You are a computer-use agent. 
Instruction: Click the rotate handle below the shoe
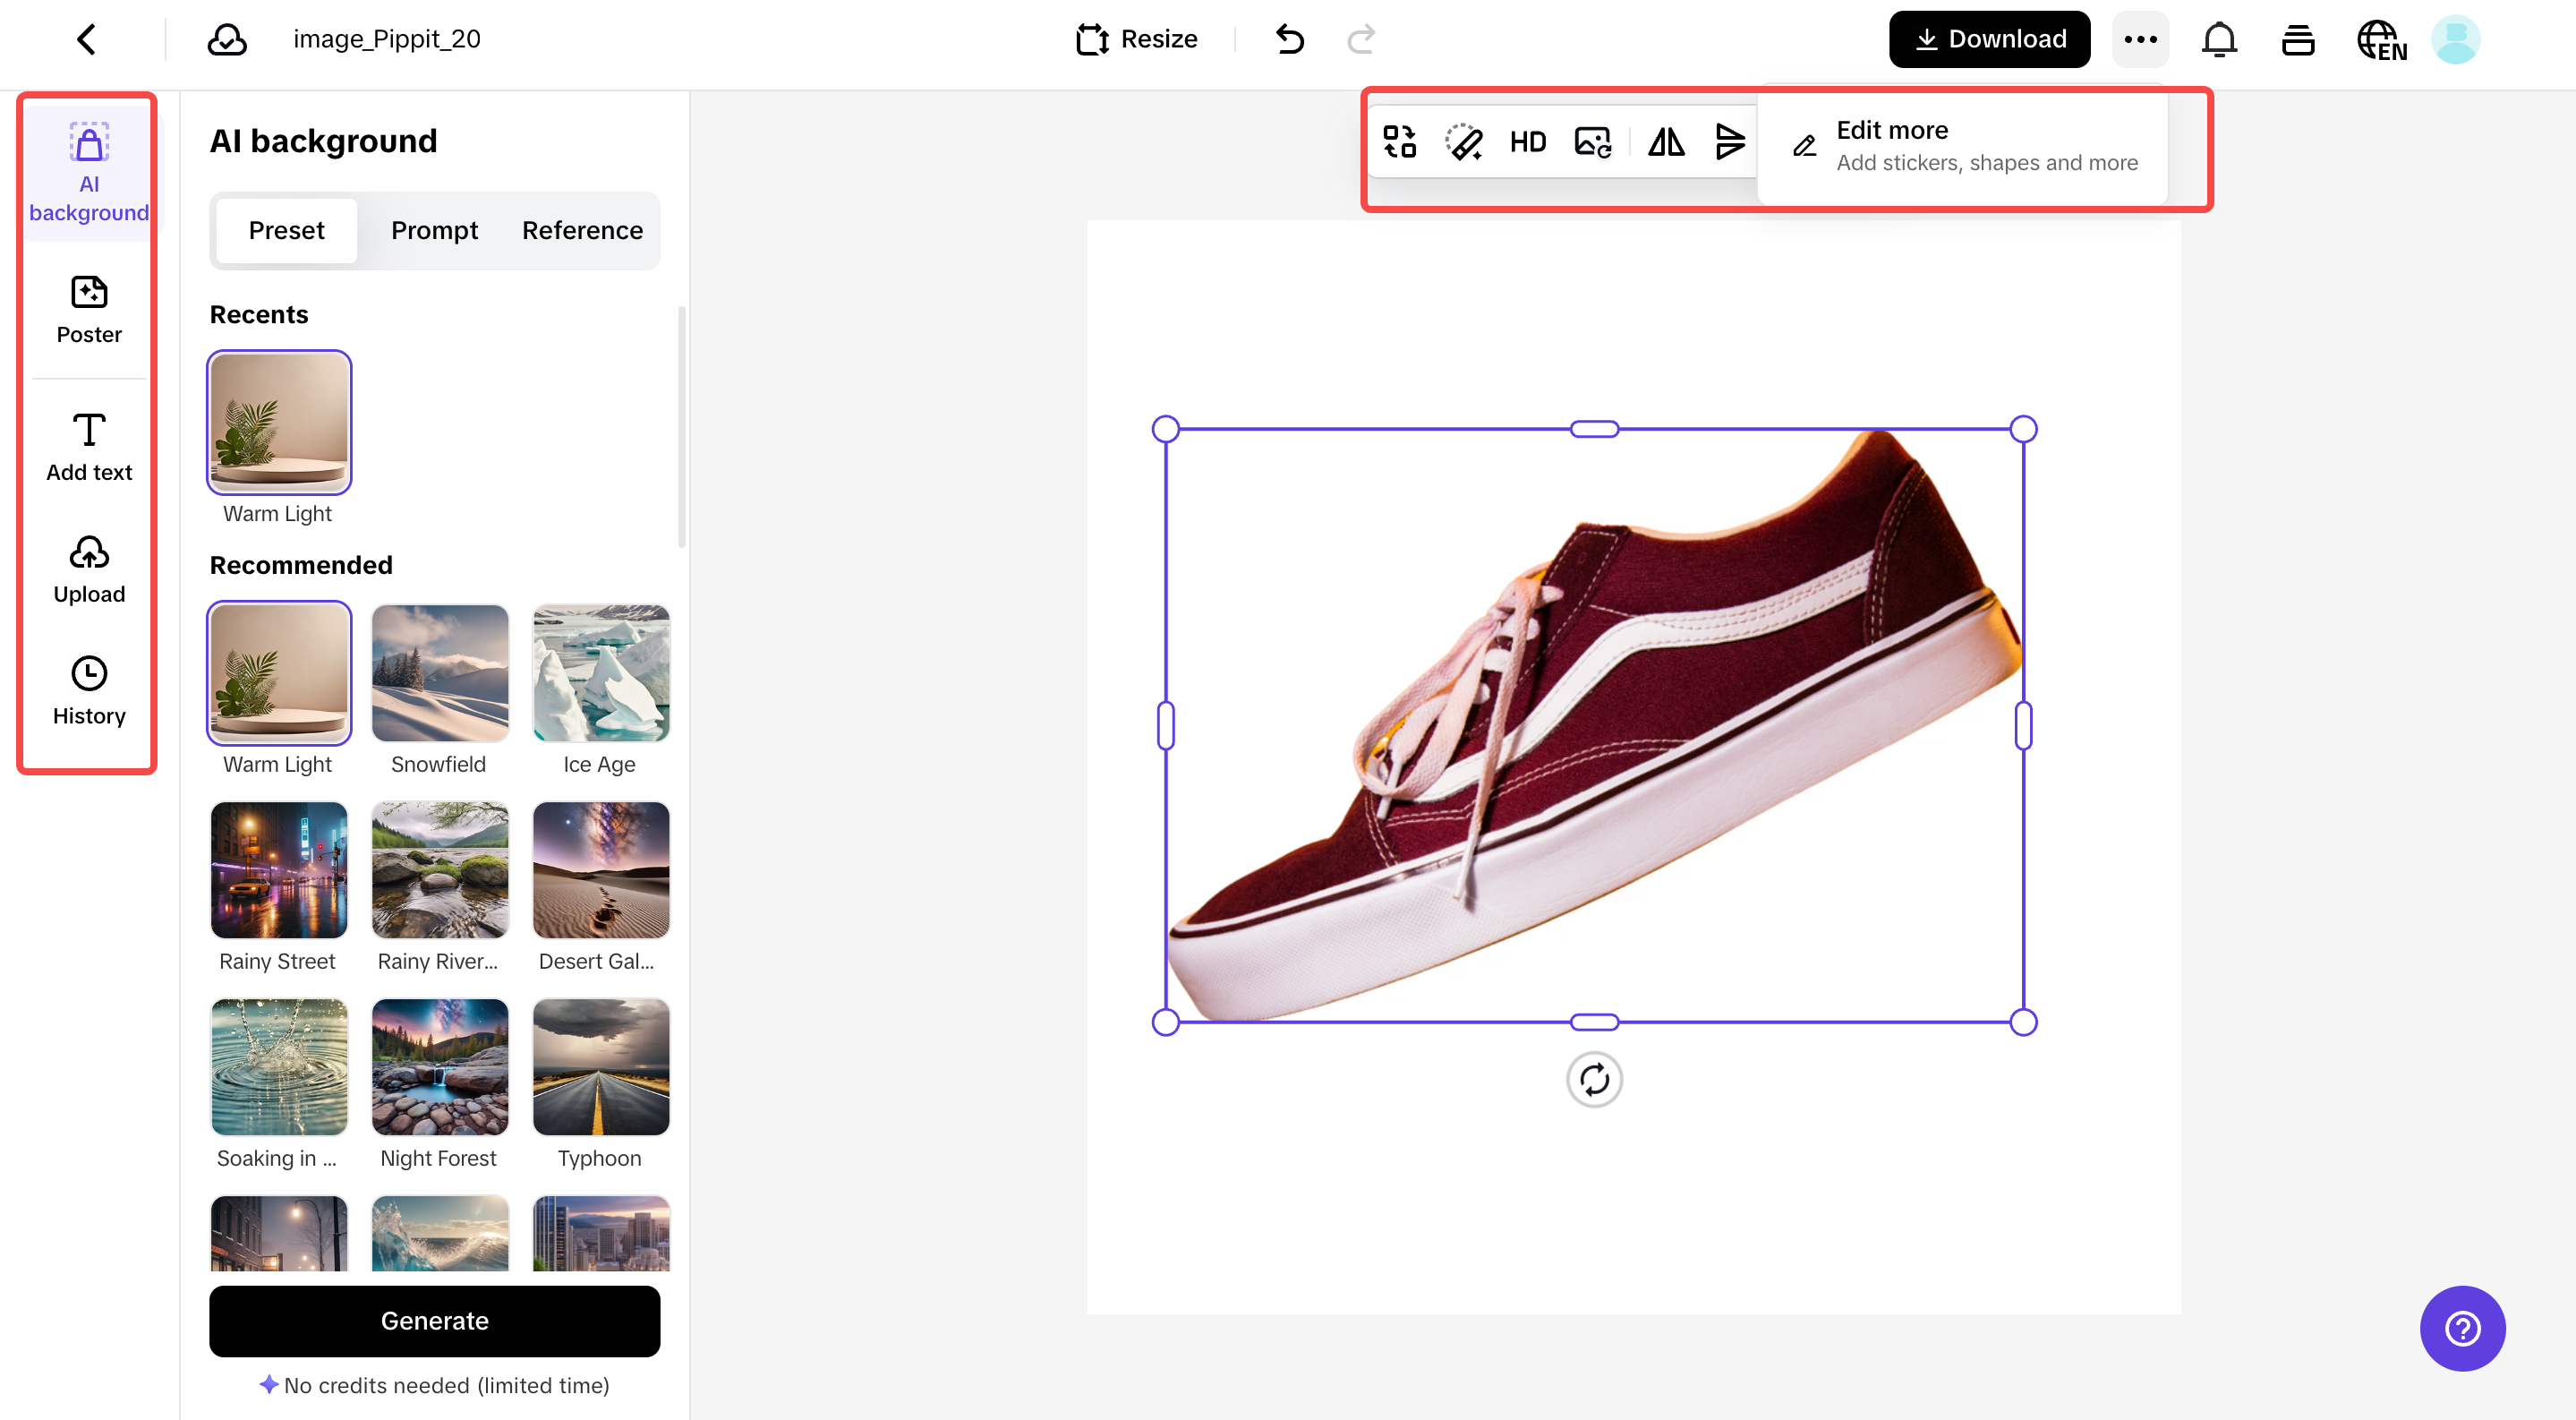tap(1594, 1079)
